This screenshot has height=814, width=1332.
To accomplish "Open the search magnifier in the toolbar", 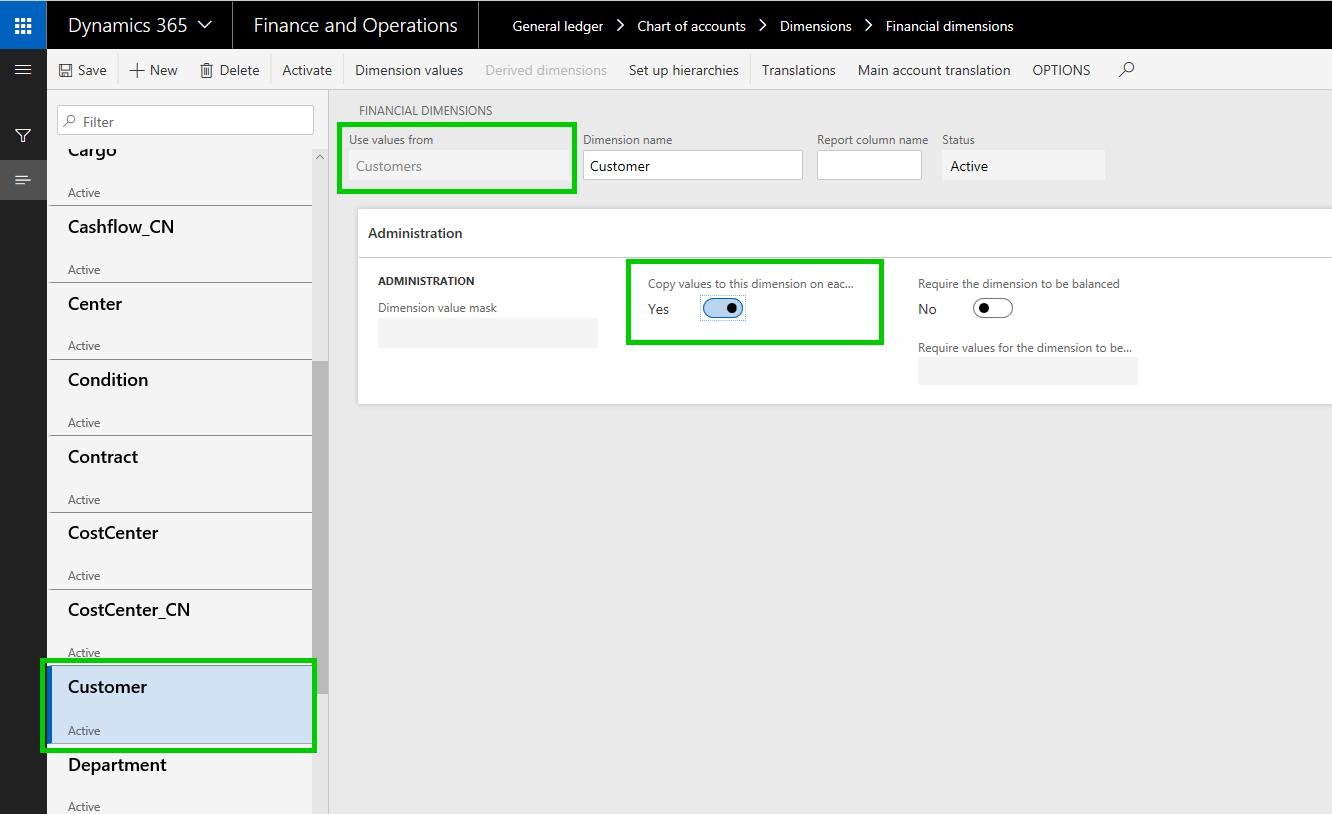I will (1126, 70).
